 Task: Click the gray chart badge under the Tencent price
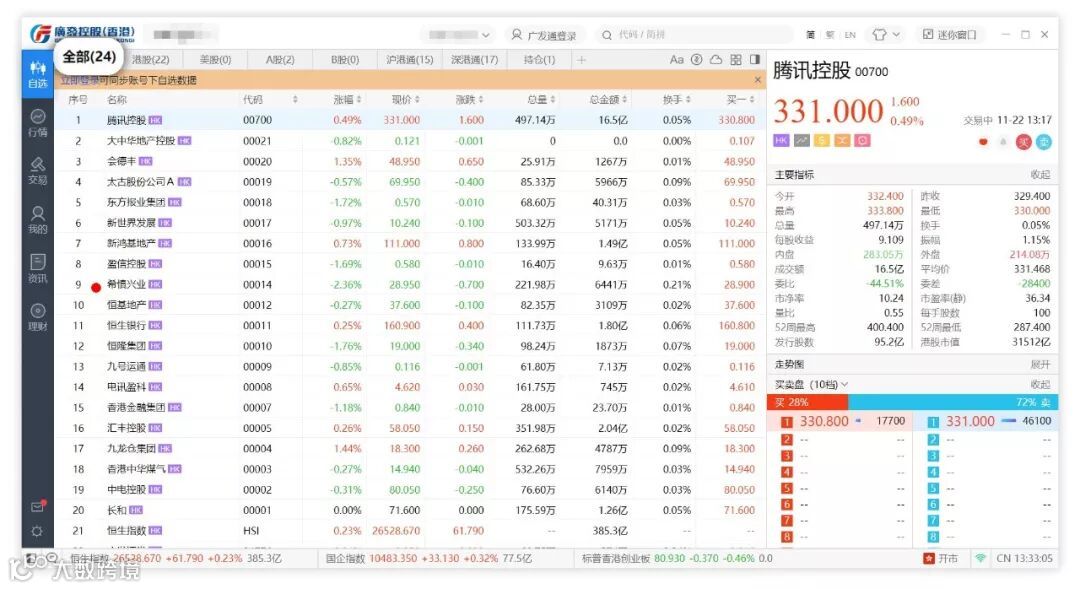[x=802, y=141]
